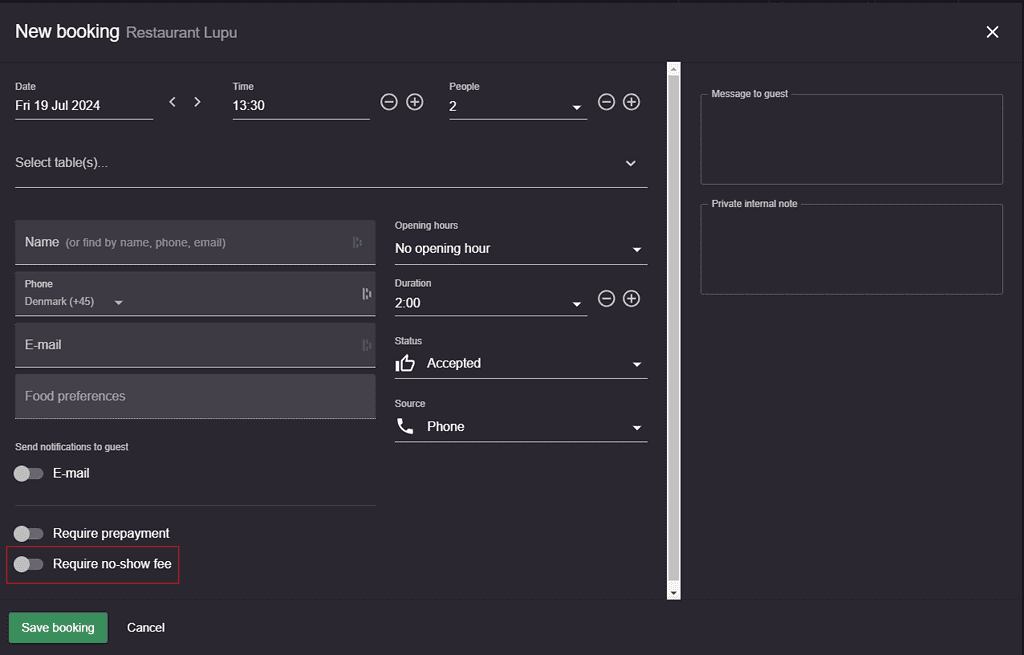
Task: Open the Status dropdown
Action: (x=520, y=363)
